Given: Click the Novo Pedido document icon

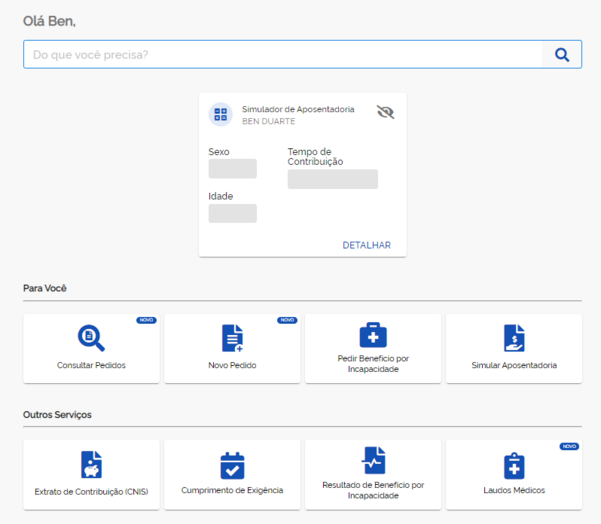Looking at the screenshot, I should coord(232,338).
